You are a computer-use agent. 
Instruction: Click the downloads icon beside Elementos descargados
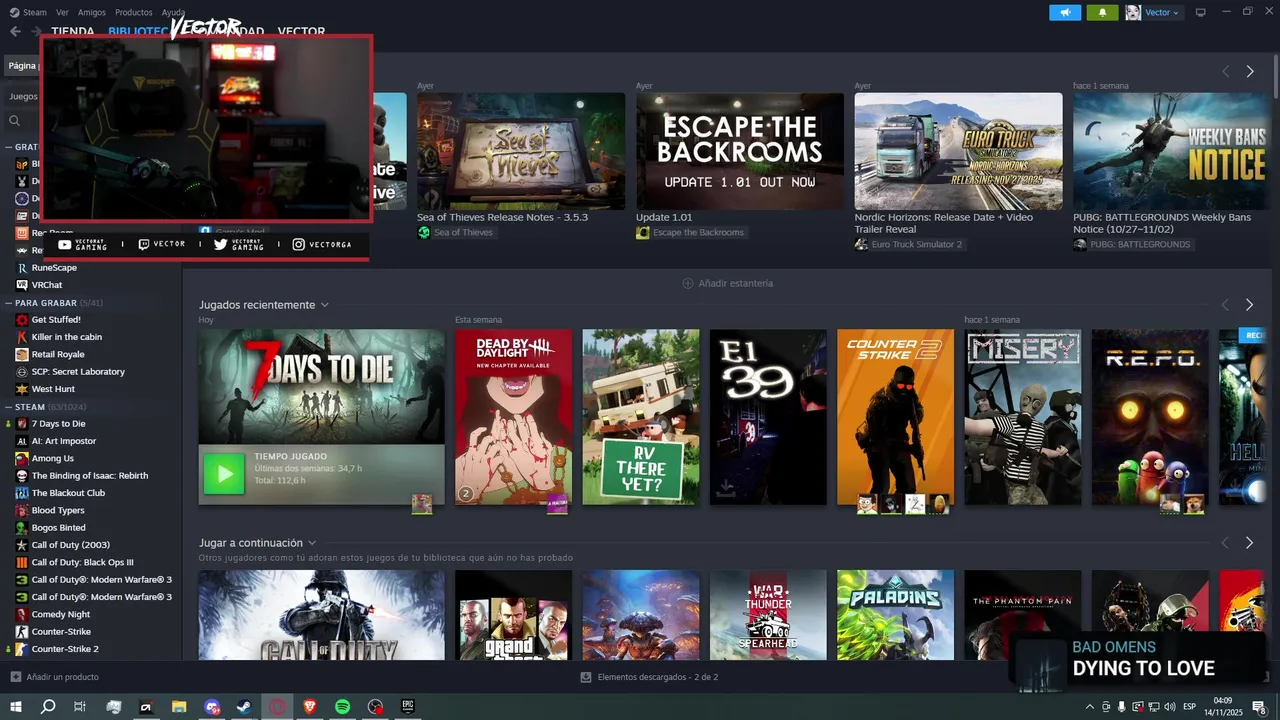click(586, 677)
